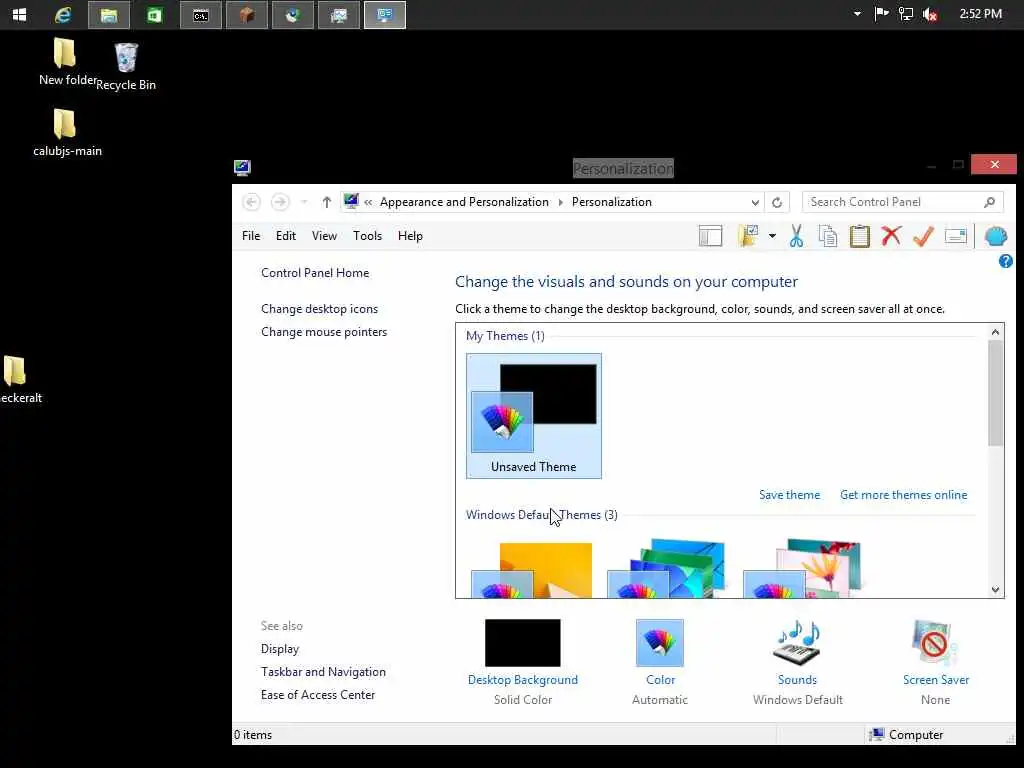Click the double chevron in the address bar
The image size is (1024, 768).
[x=368, y=202]
